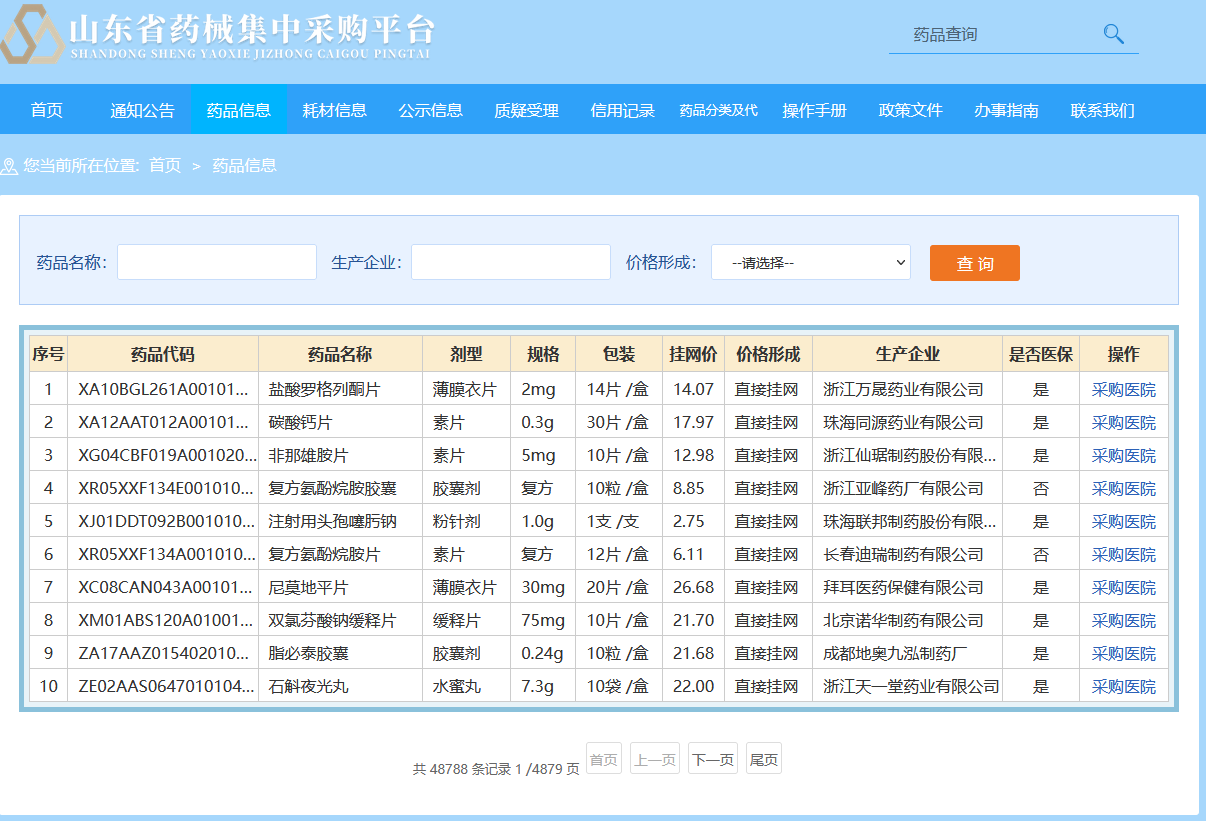View 采购医院 for 石斛夜光丸
Viewport: 1206px width, 821px height.
pos(1123,687)
